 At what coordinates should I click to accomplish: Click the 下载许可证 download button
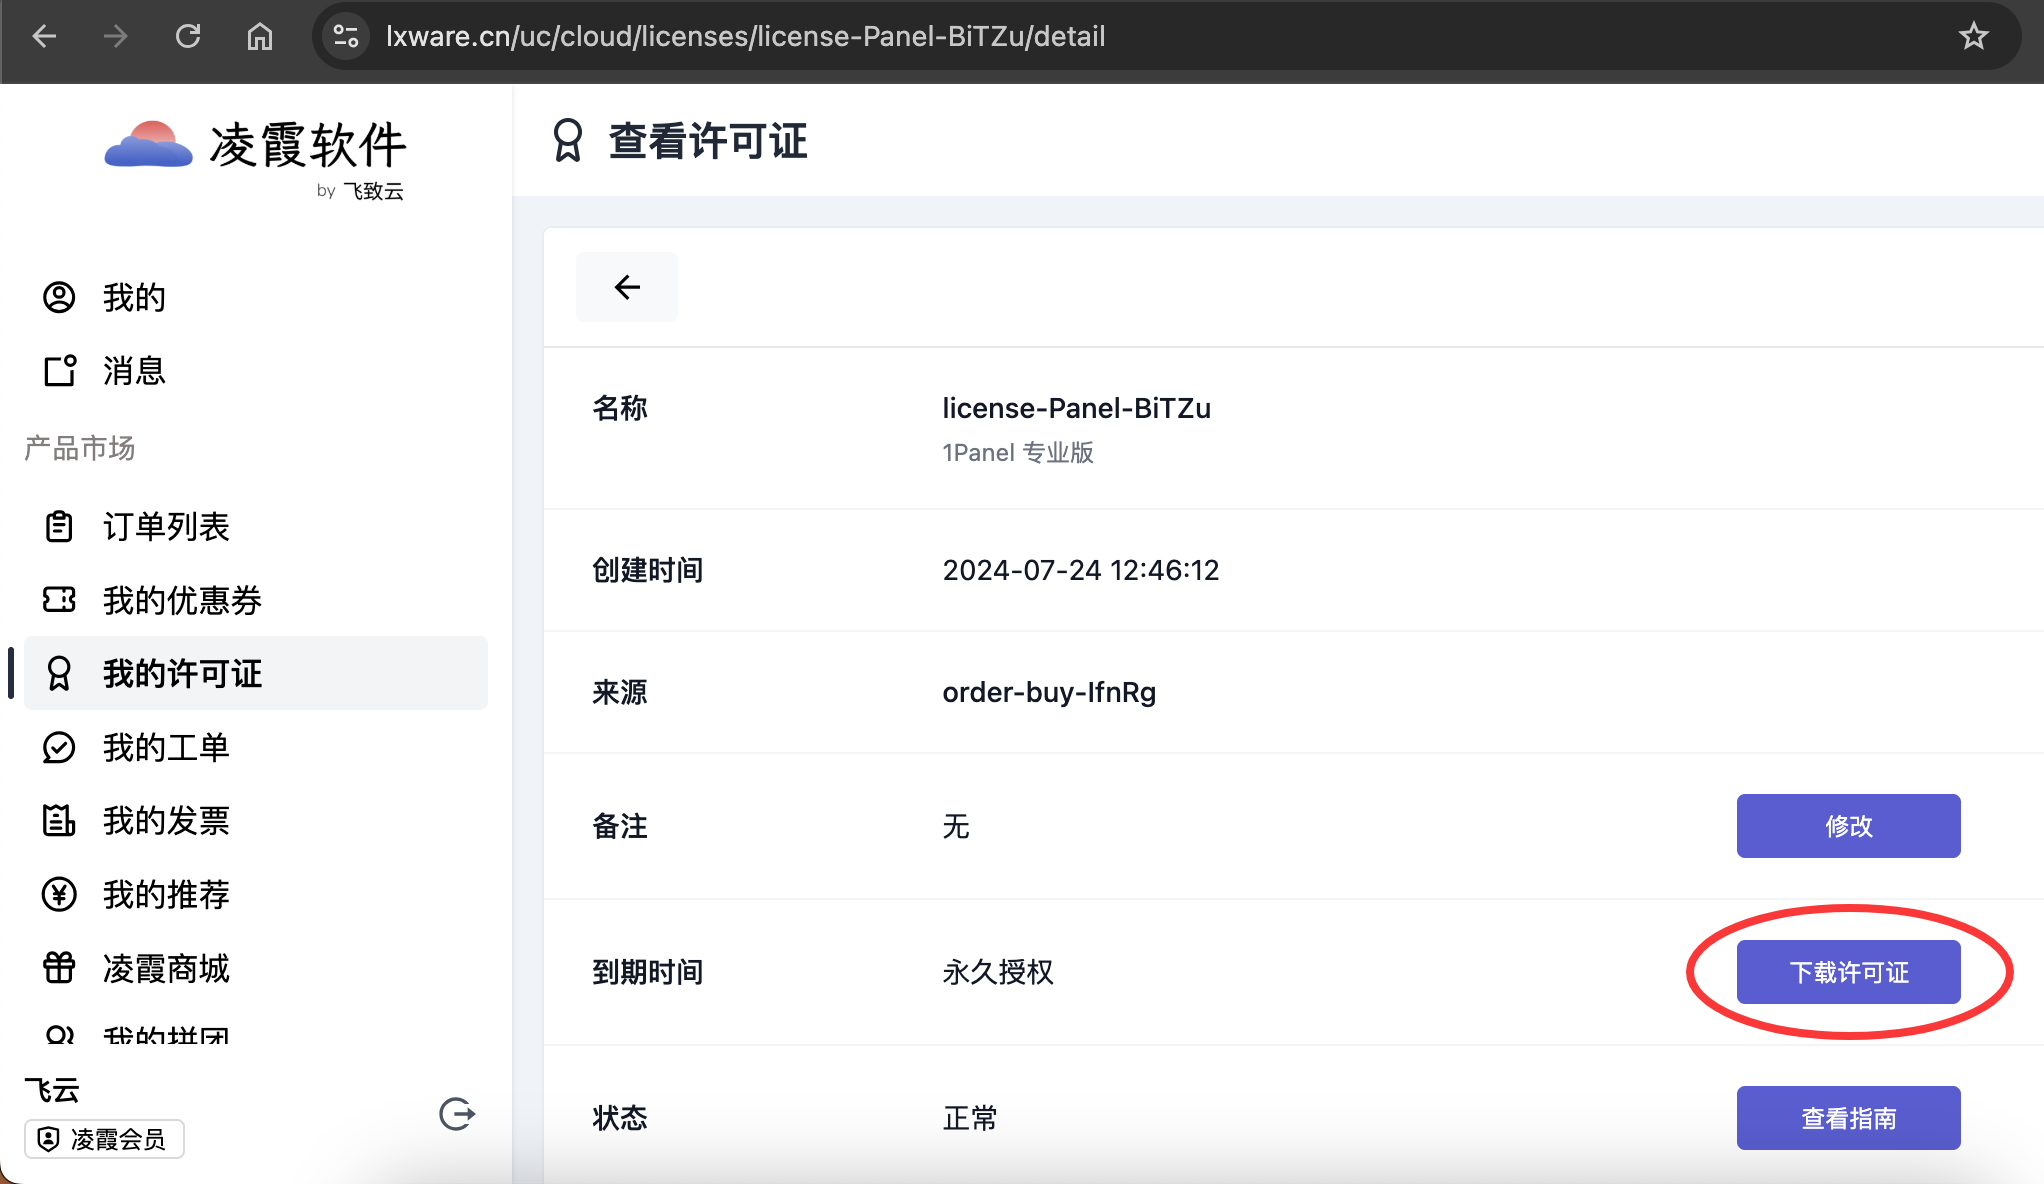click(1848, 972)
